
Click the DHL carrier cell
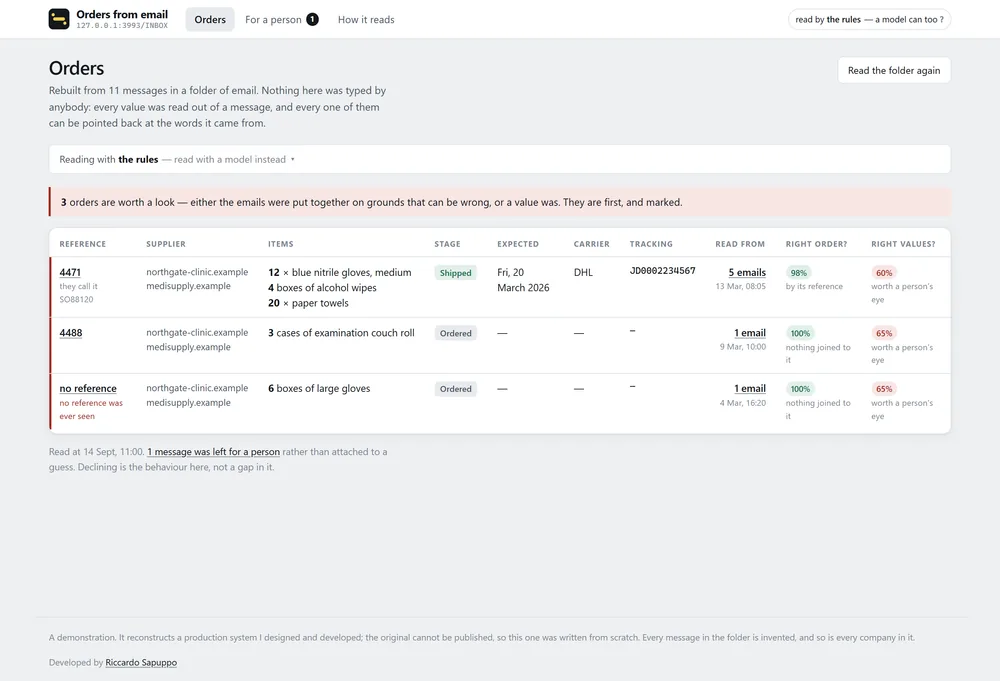coord(583,272)
